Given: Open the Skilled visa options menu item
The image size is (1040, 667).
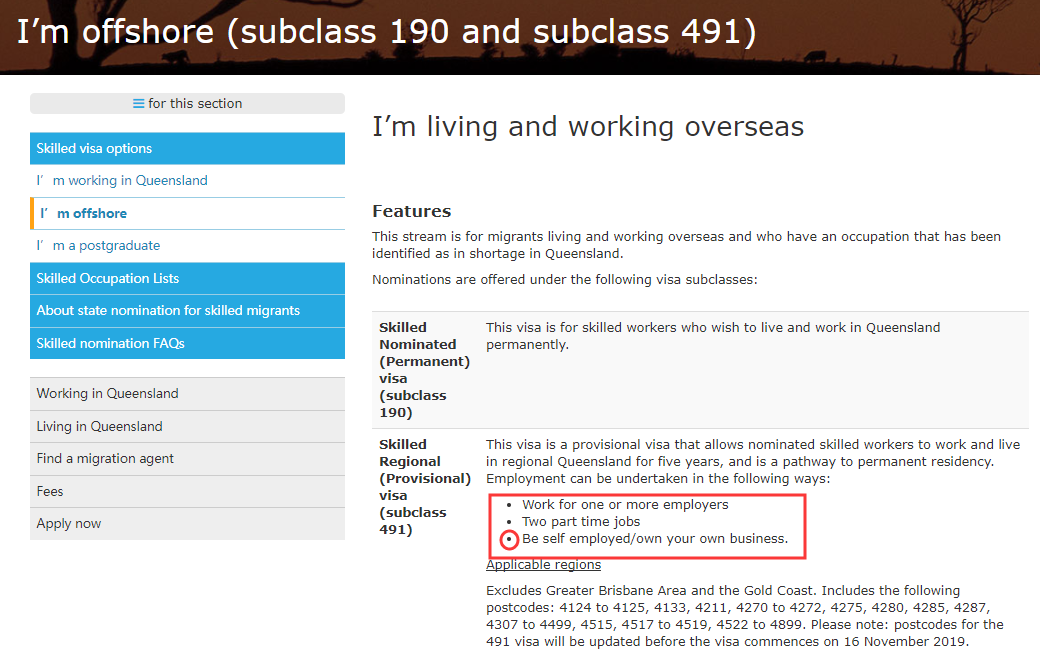Looking at the screenshot, I should coord(94,148).
